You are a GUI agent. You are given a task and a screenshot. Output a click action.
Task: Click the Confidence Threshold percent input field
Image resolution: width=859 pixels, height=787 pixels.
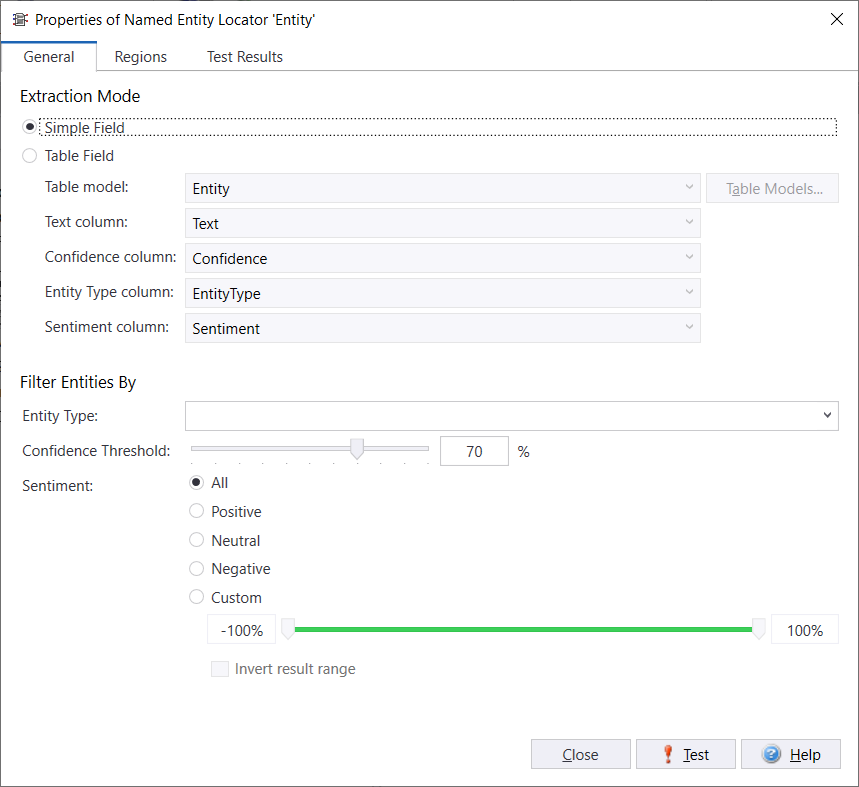474,452
